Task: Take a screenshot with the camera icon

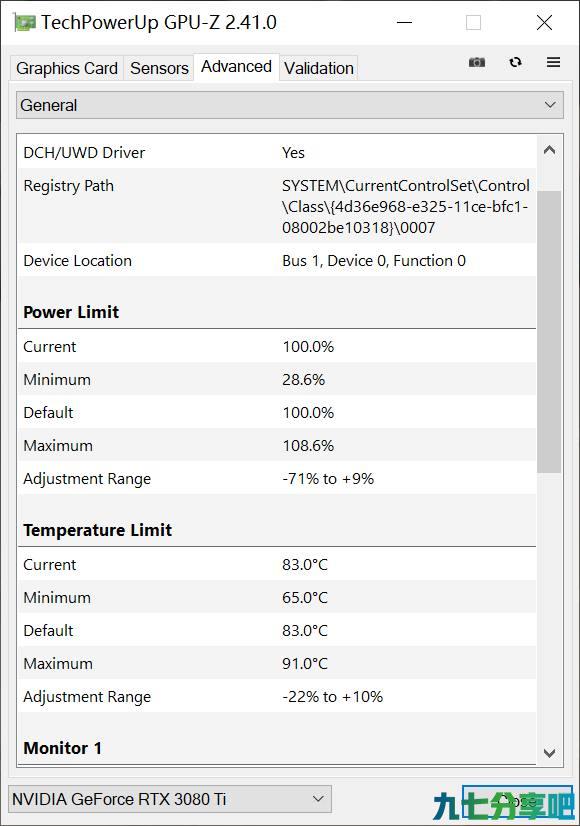Action: (477, 62)
